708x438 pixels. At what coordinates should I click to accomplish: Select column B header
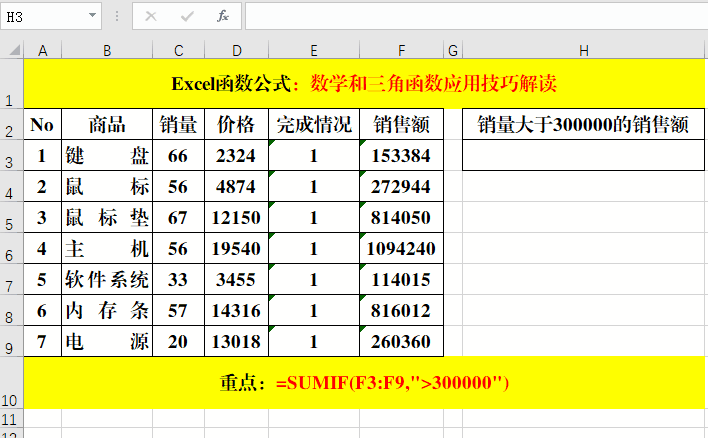[x=107, y=50]
